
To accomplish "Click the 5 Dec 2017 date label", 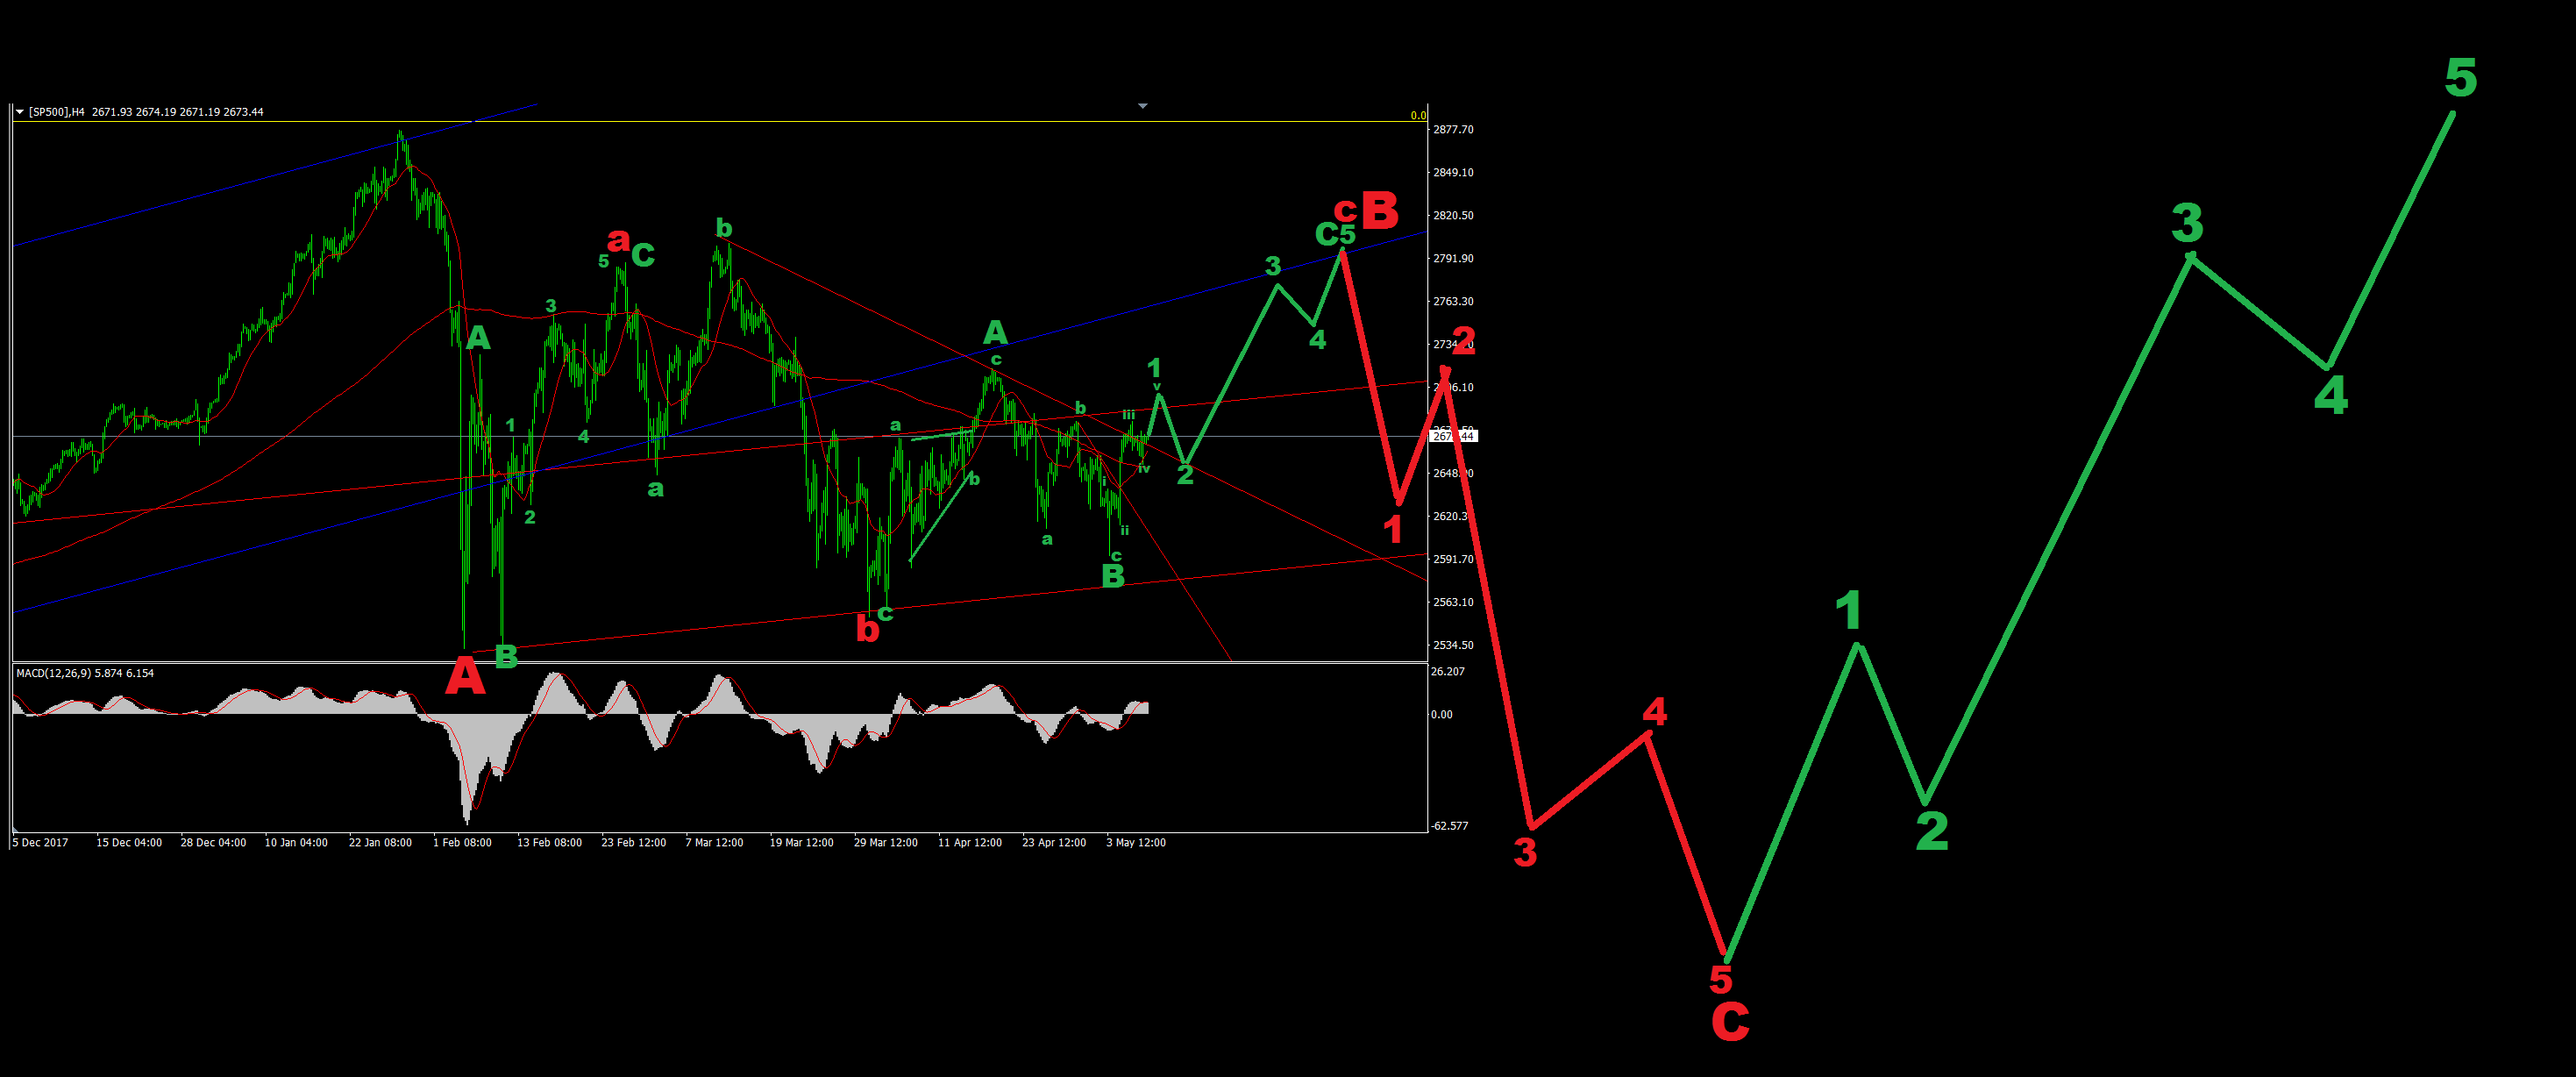I will 40,843.
